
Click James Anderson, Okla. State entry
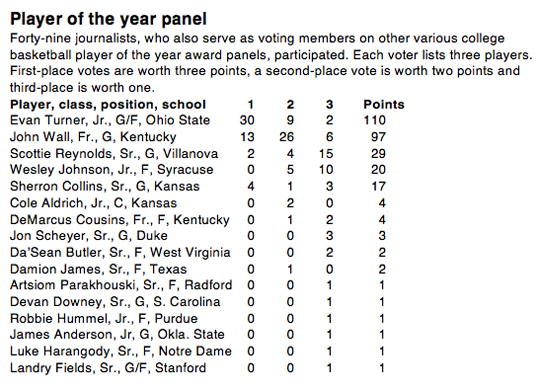(117, 335)
